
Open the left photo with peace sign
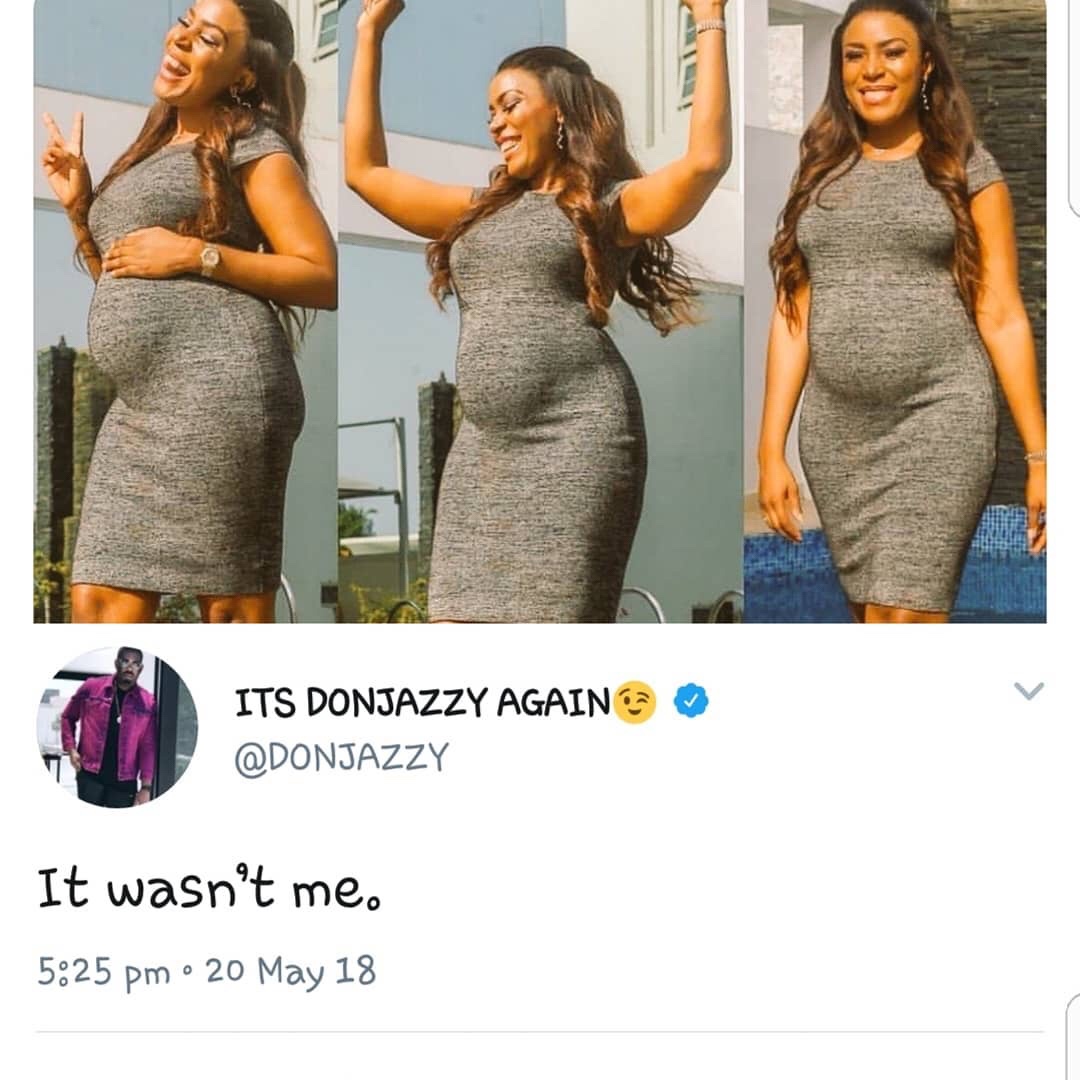coord(185,311)
